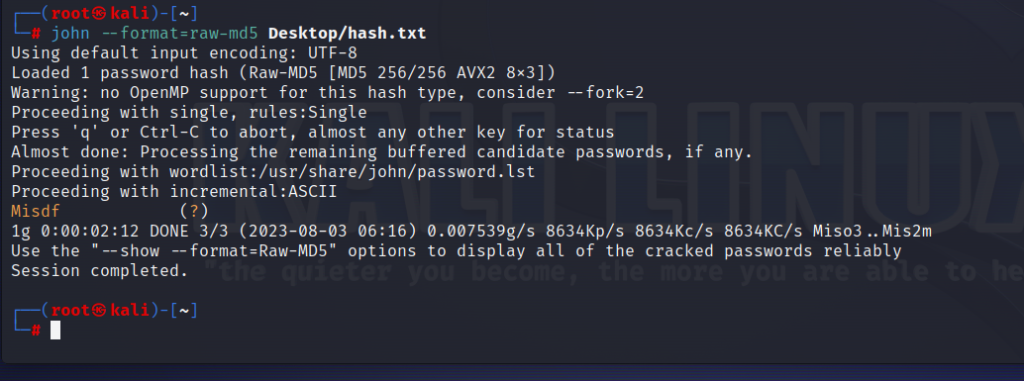
Task: Click the [~] directory indicator in bottom prompt
Action: pos(184,310)
